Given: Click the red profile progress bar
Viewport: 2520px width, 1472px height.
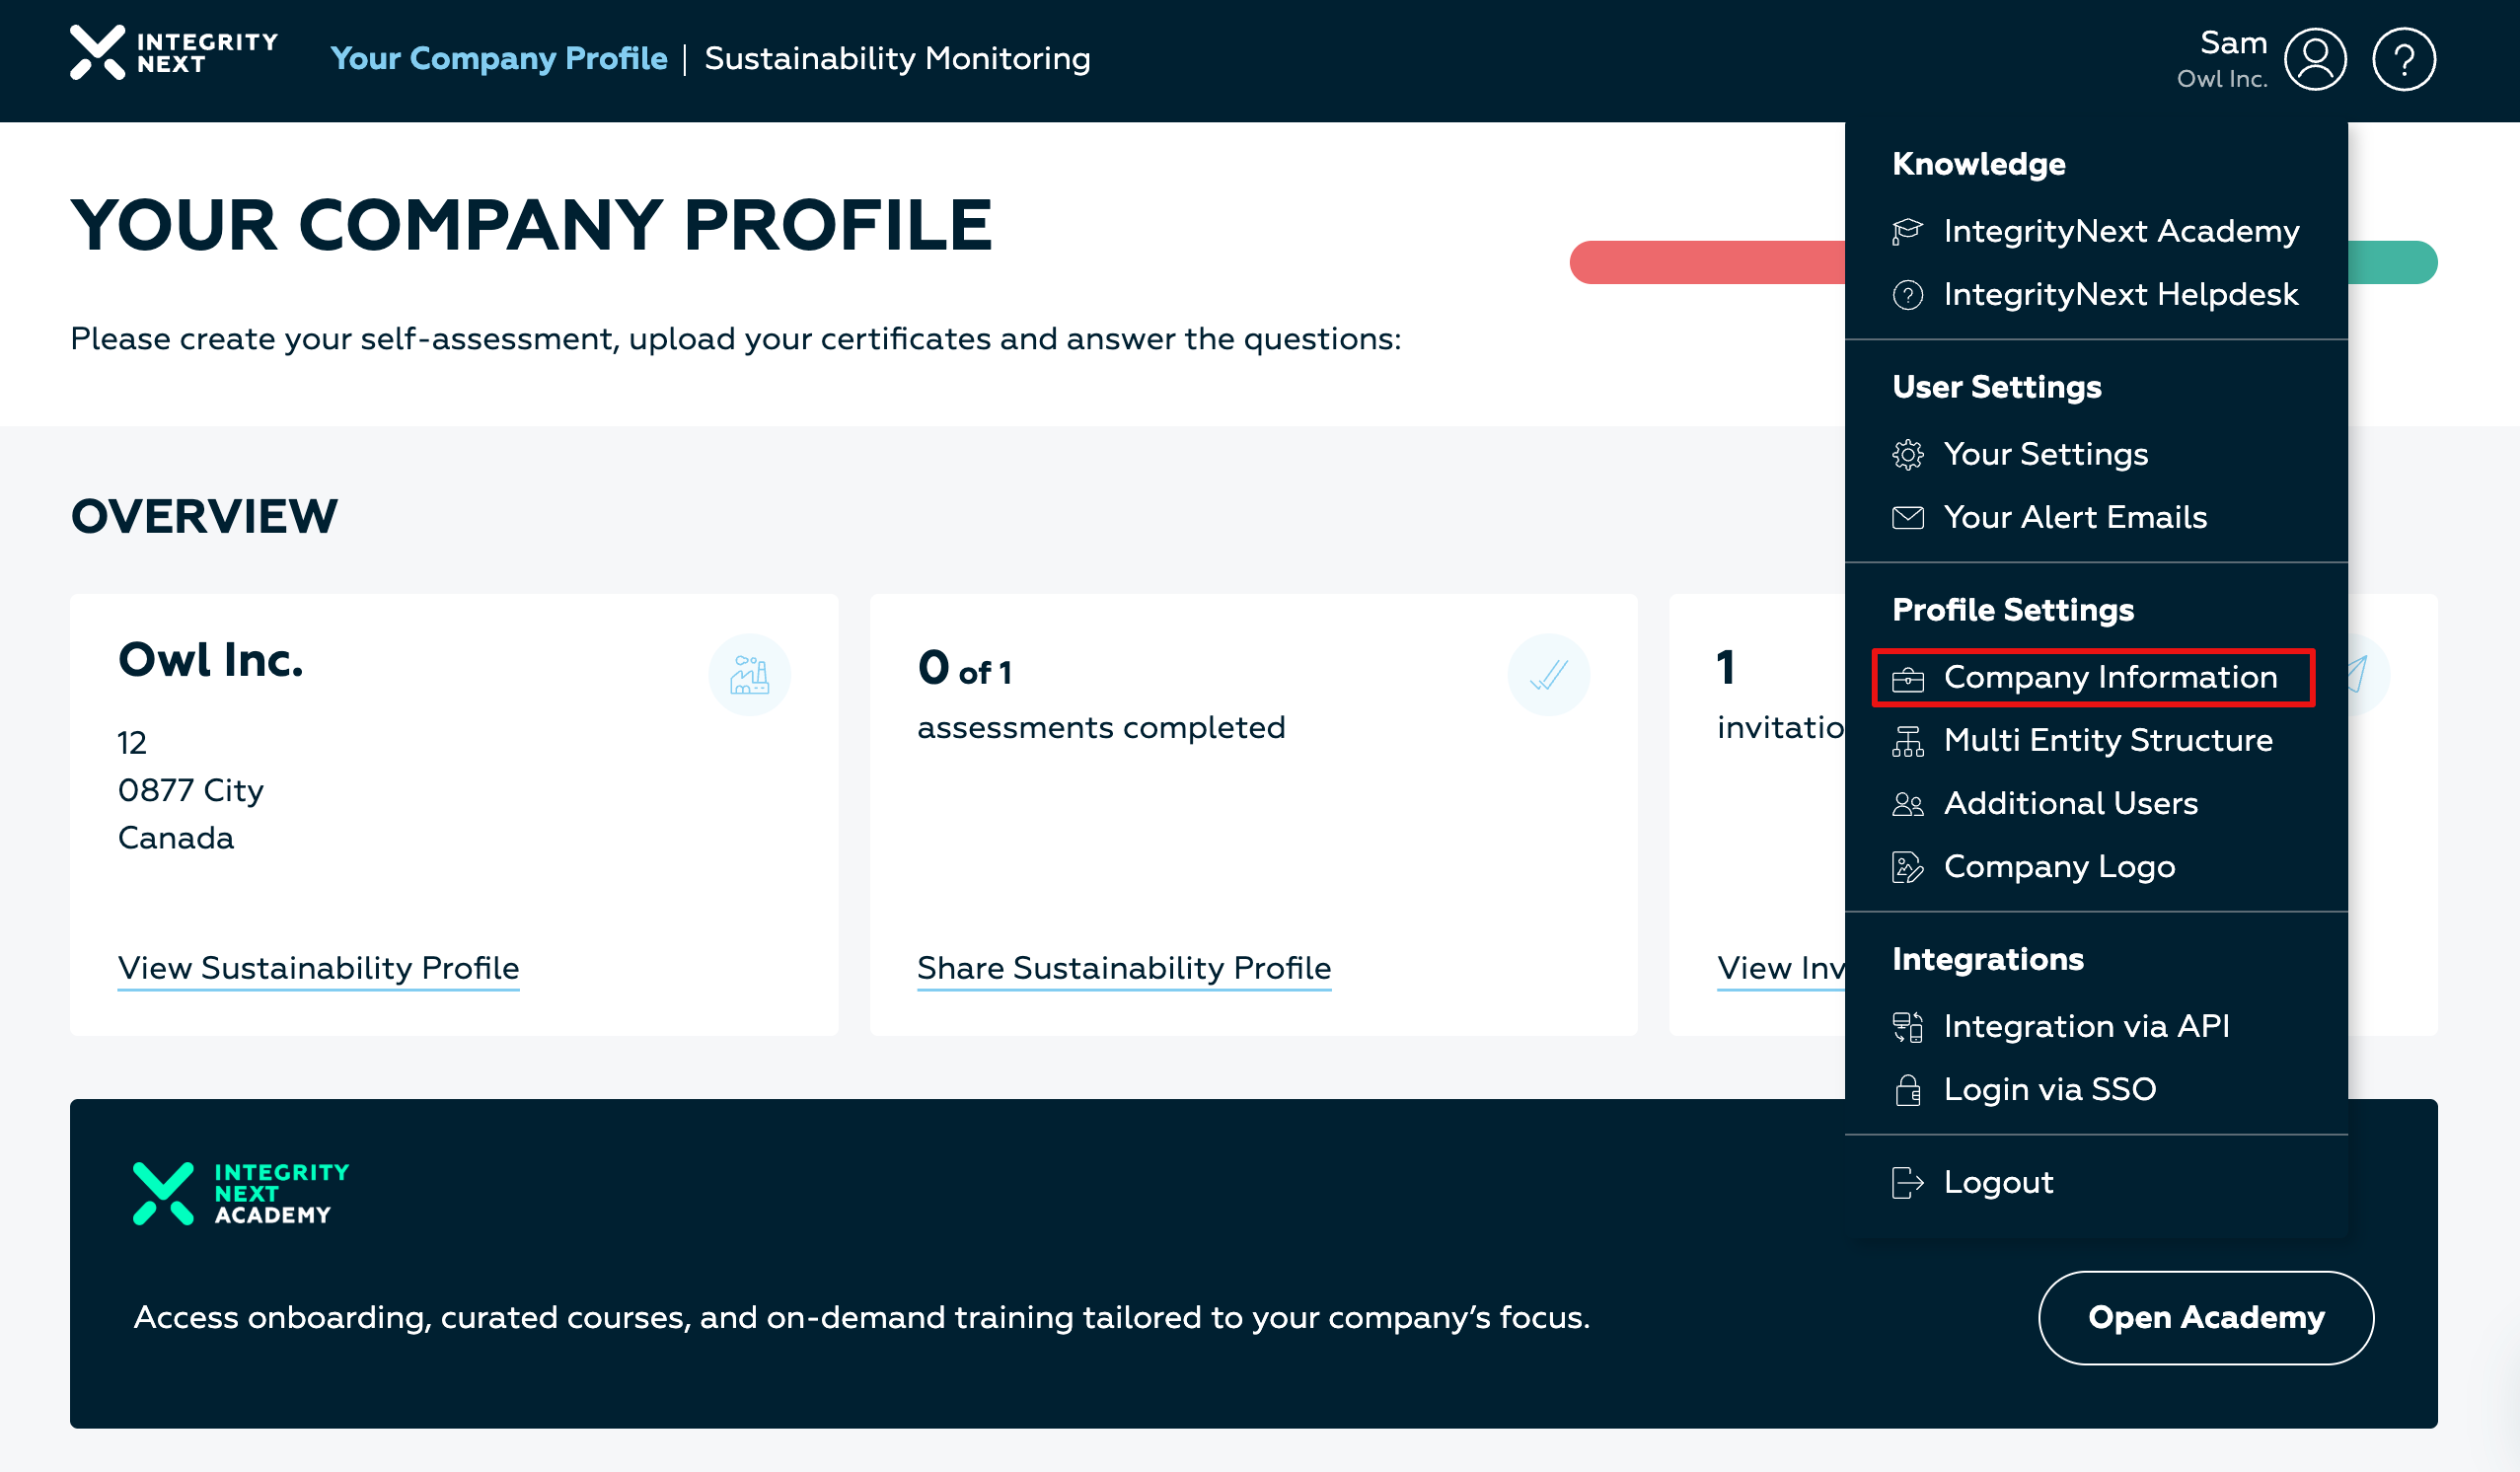Looking at the screenshot, I should [1706, 263].
